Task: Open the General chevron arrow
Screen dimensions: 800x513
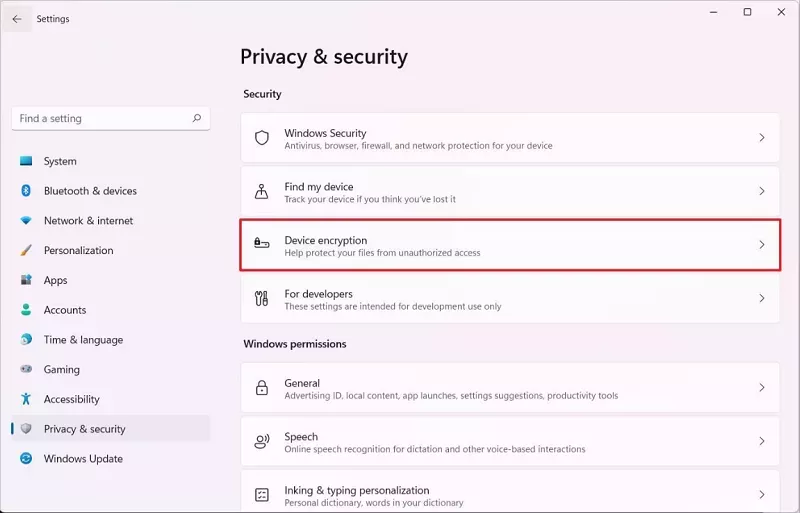Action: click(x=762, y=388)
